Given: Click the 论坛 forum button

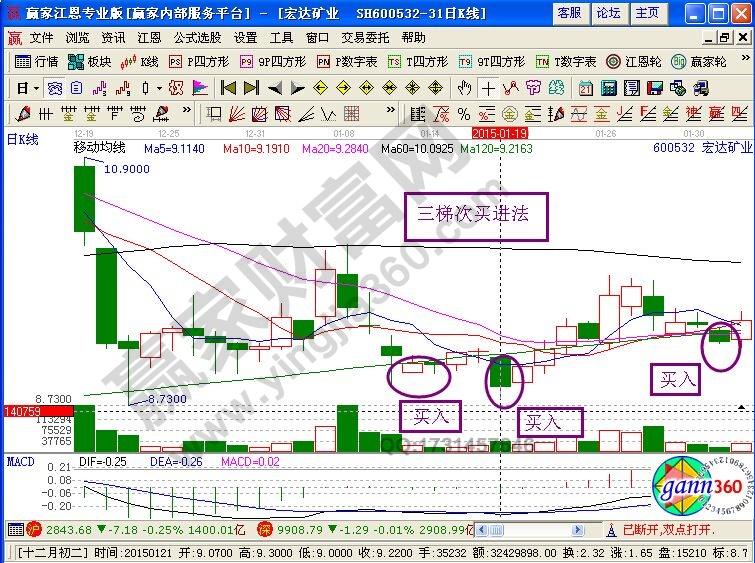Looking at the screenshot, I should [x=608, y=13].
